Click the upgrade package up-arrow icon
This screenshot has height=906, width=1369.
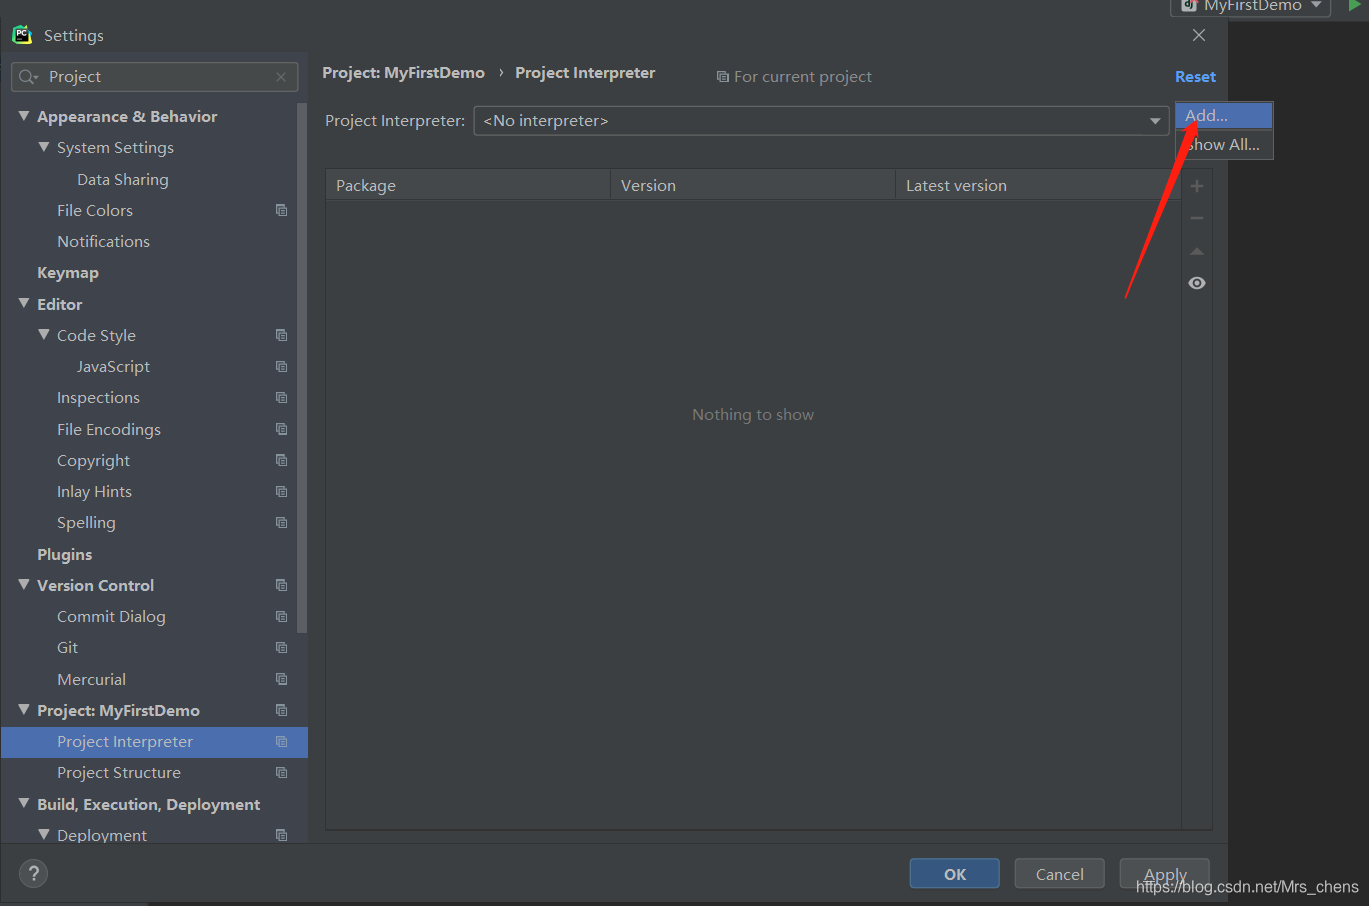[1197, 251]
